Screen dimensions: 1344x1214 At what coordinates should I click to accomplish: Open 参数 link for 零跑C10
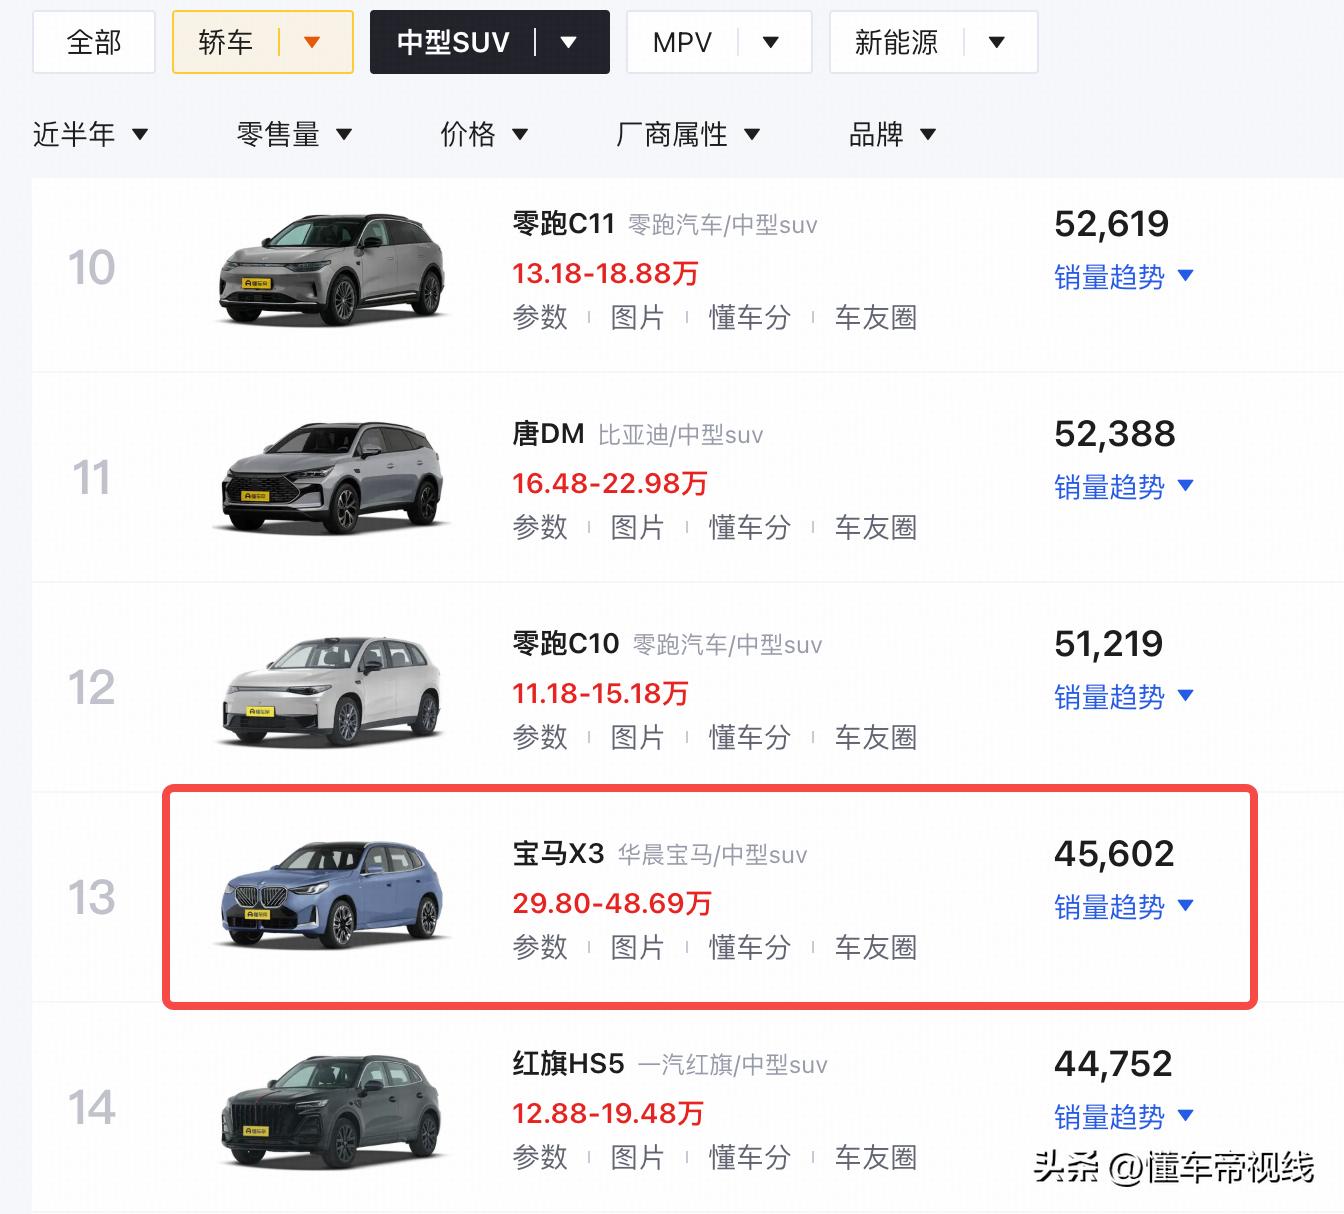(540, 737)
